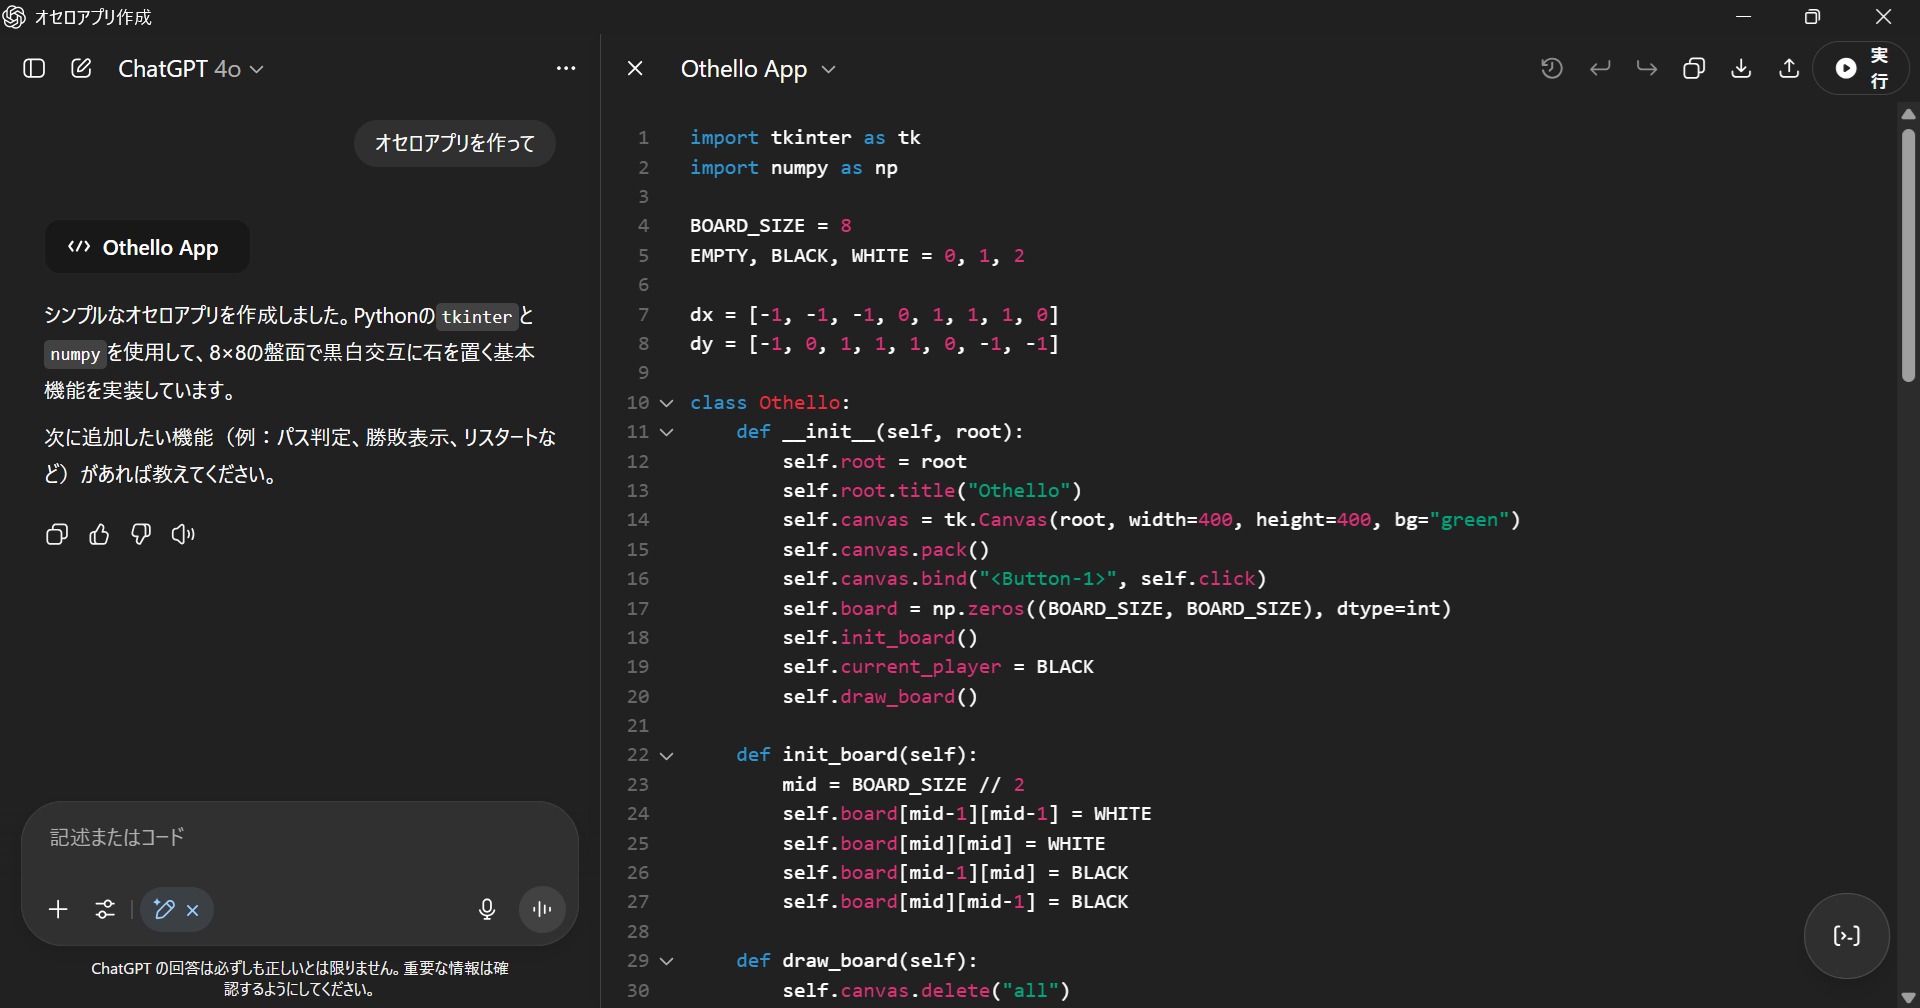This screenshot has height=1008, width=1920.
Task: Collapse the draw_board method fold arrow
Action: (667, 961)
